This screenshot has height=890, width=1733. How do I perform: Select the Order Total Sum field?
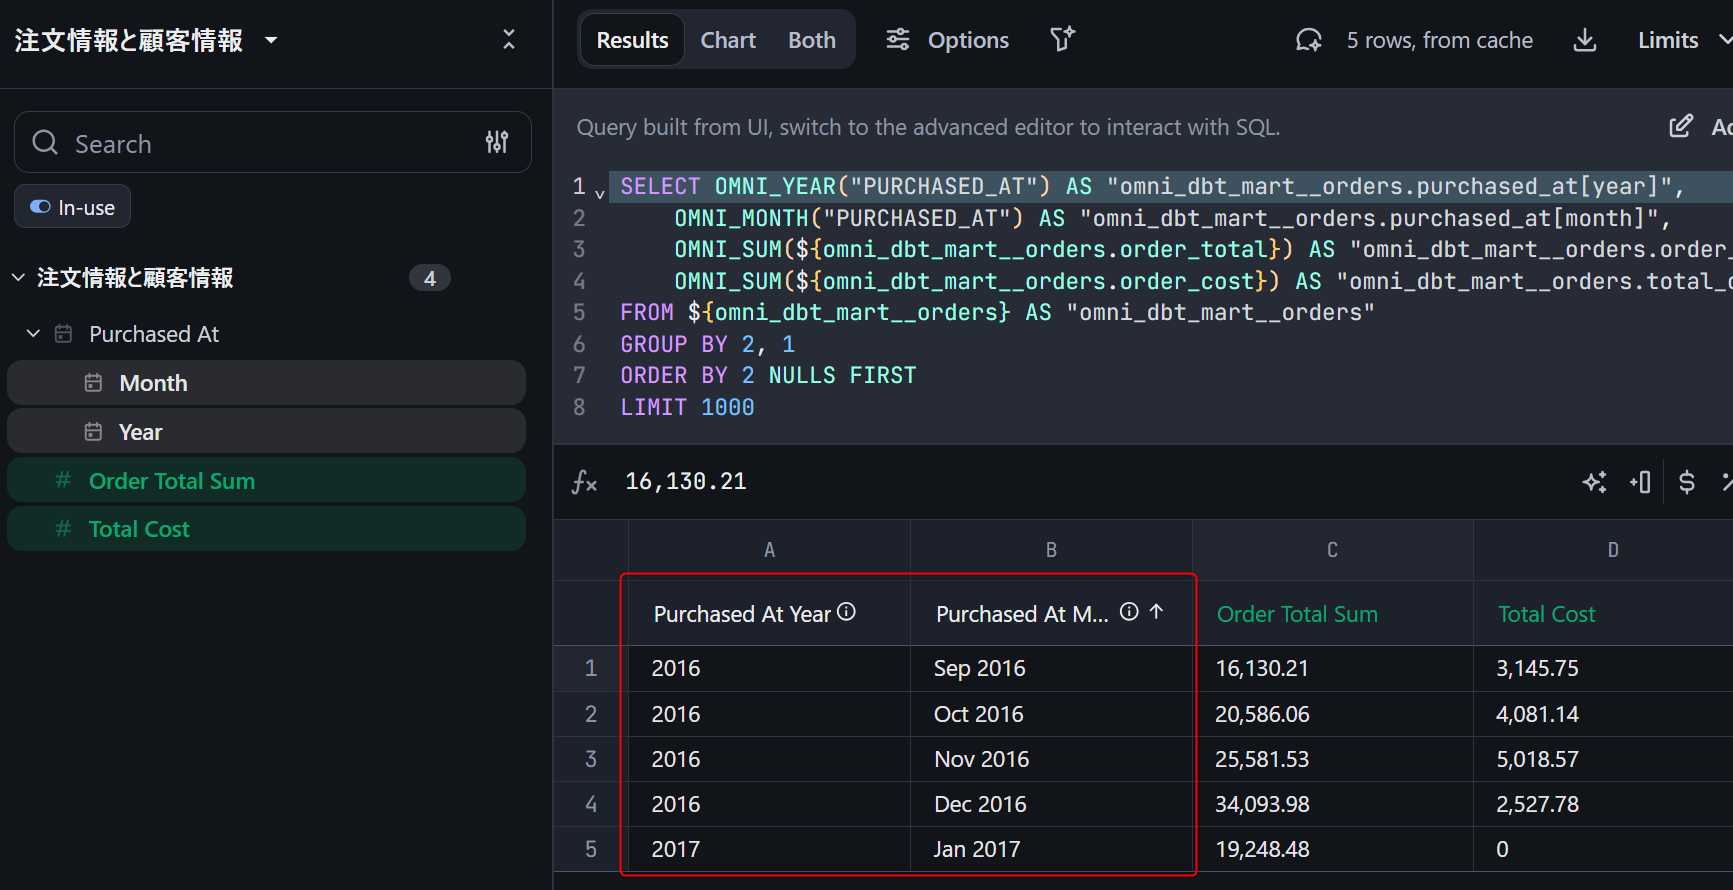pyautogui.click(x=172, y=481)
